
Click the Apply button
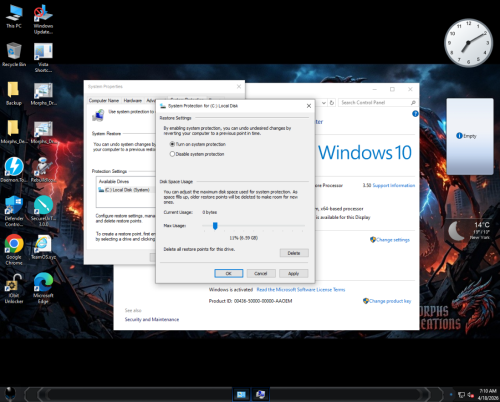(x=293, y=273)
